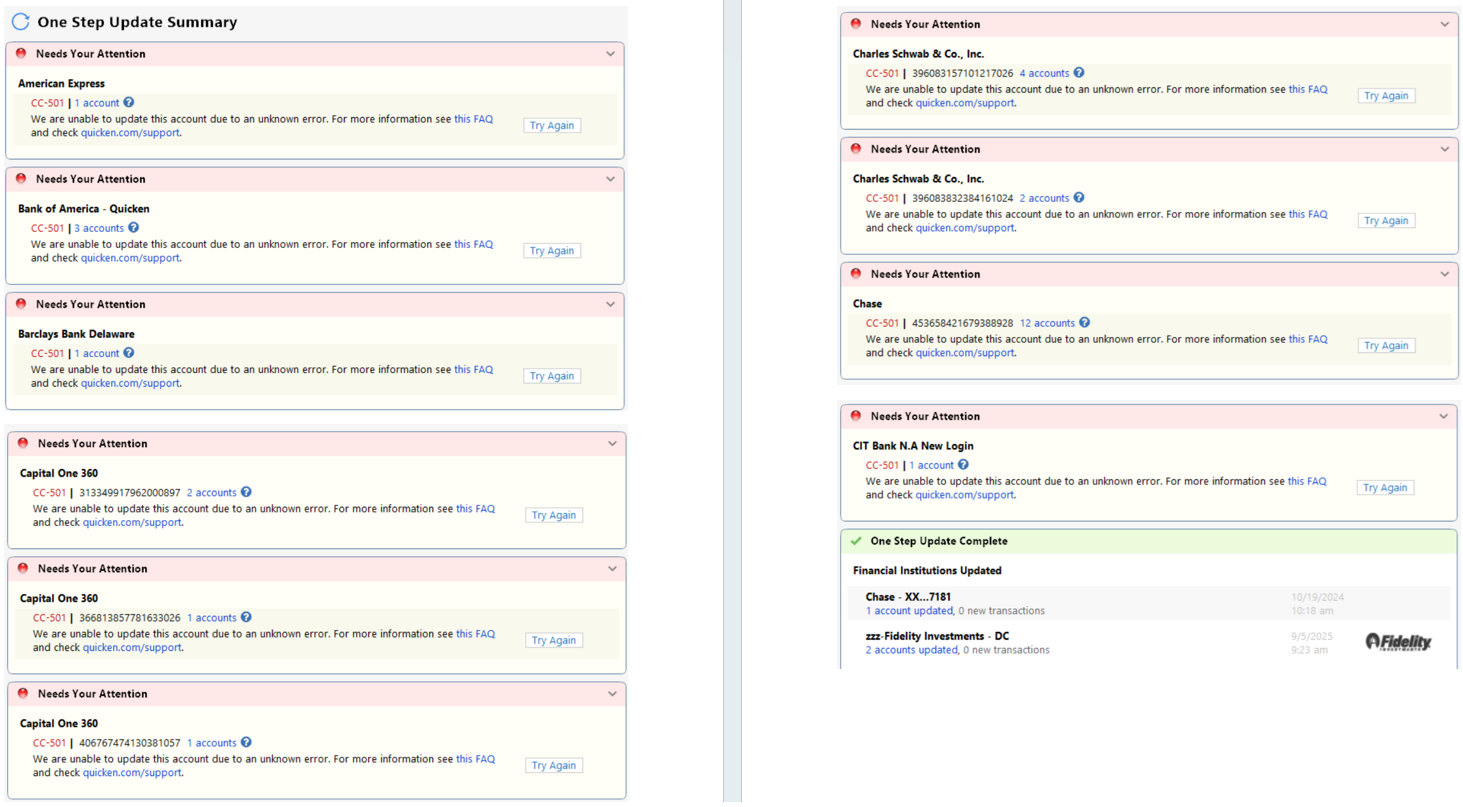Open Chase '12 accounts' link
Image resolution: width=1463 pixels, height=807 pixels.
tap(1047, 323)
